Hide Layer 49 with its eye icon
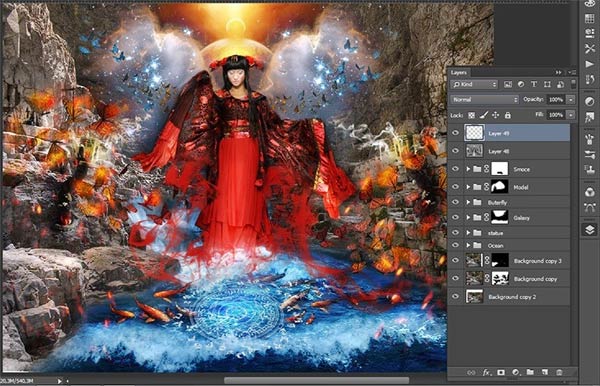 pos(455,133)
